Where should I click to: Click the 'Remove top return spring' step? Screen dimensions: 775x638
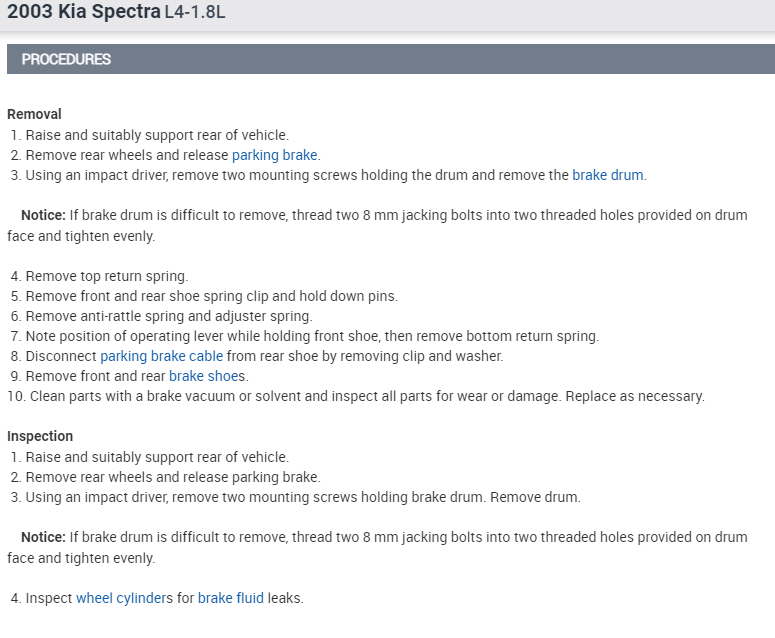point(106,276)
